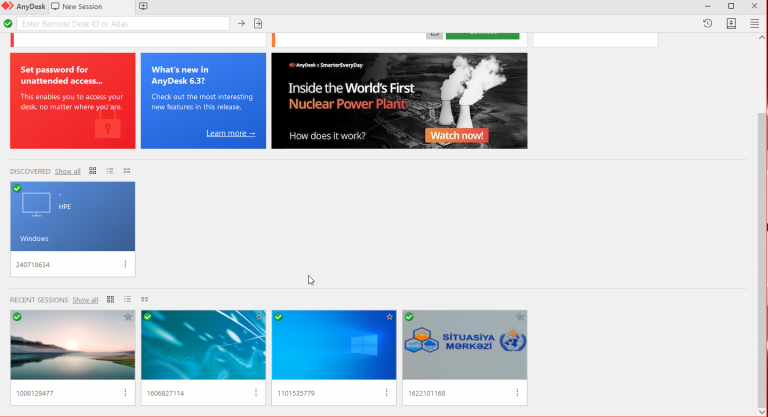Open options menu for session 1008129477
This screenshot has height=417, width=768.
click(125, 393)
